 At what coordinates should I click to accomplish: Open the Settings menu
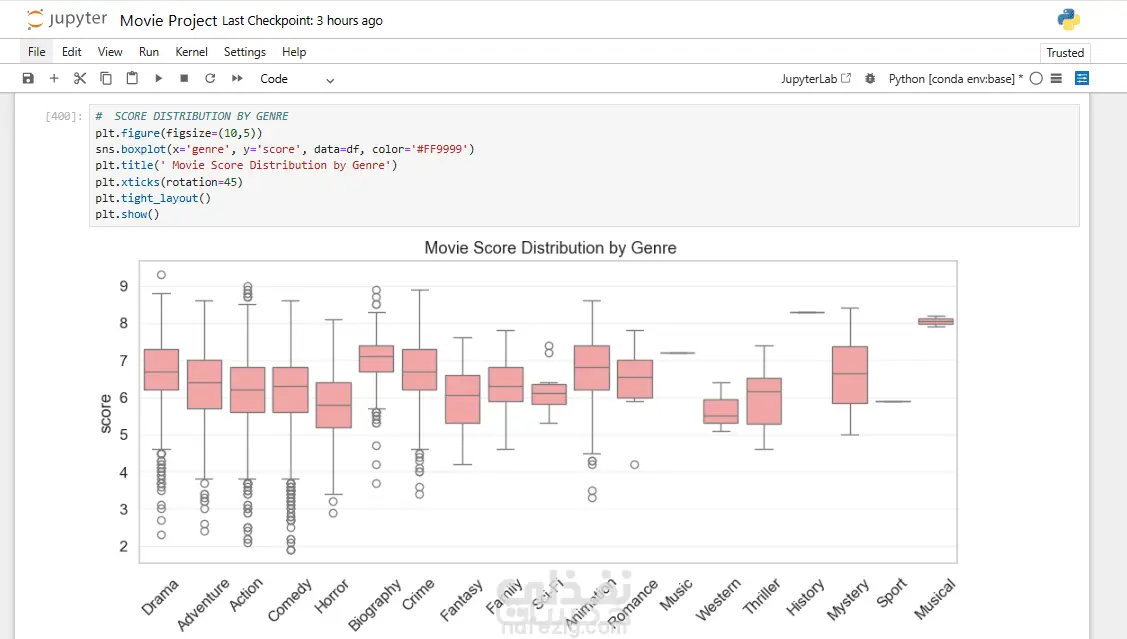coord(245,52)
